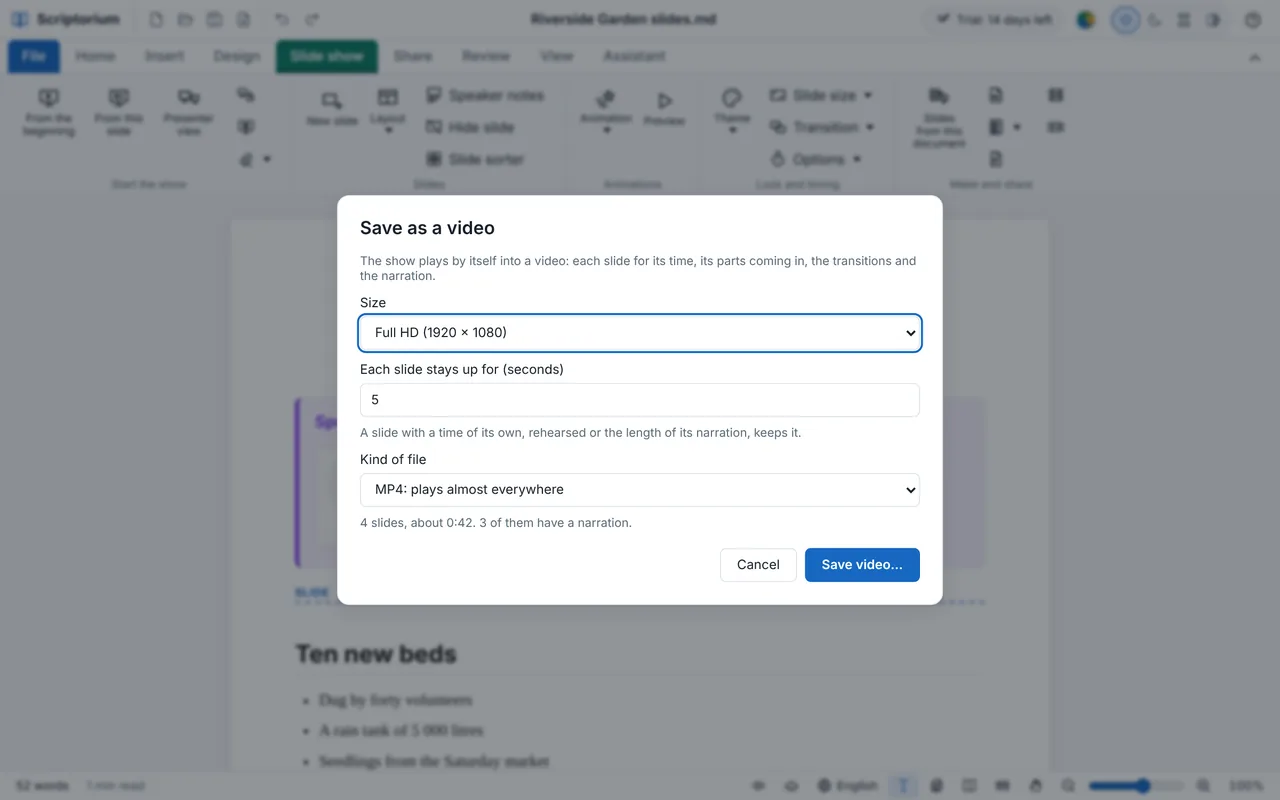Click the slide duration seconds field
This screenshot has height=800, width=1280.
point(640,400)
